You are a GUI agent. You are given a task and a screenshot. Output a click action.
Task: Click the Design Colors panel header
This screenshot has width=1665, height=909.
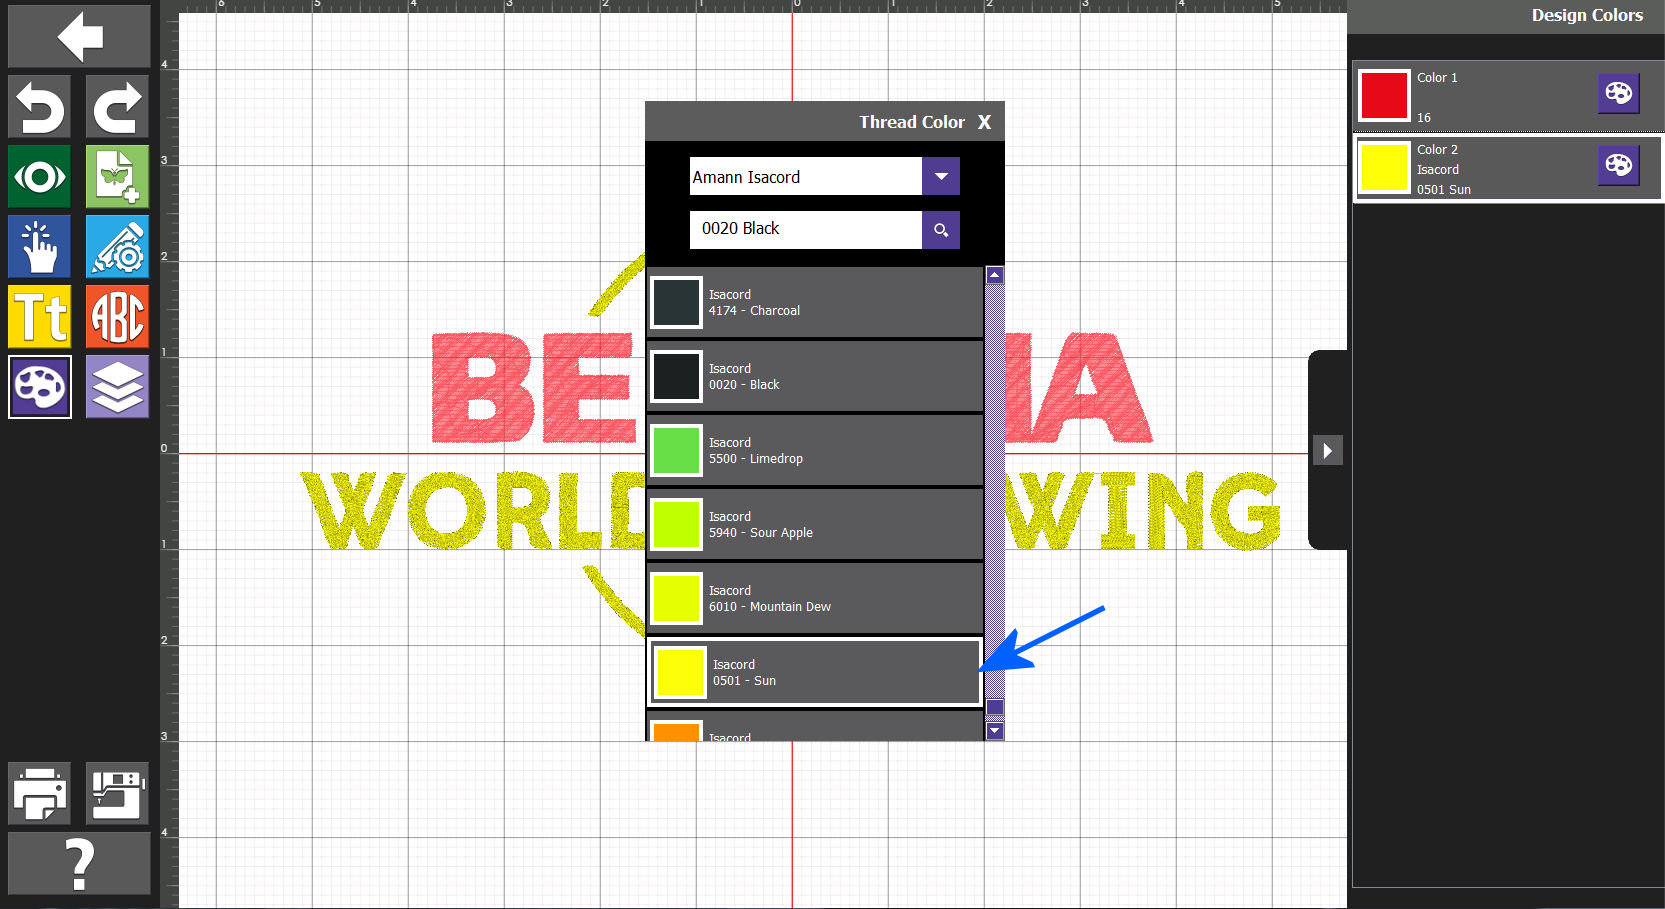[1506, 16]
